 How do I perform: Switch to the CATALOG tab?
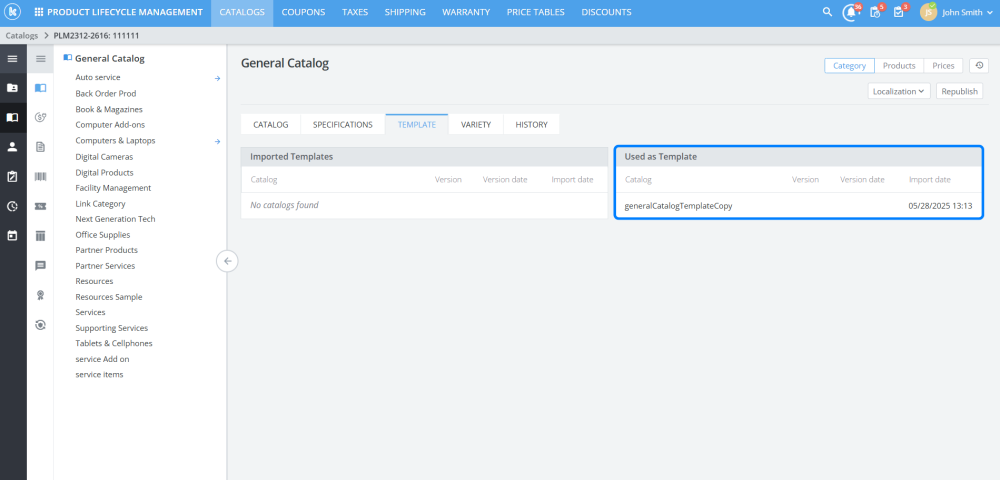(x=270, y=124)
